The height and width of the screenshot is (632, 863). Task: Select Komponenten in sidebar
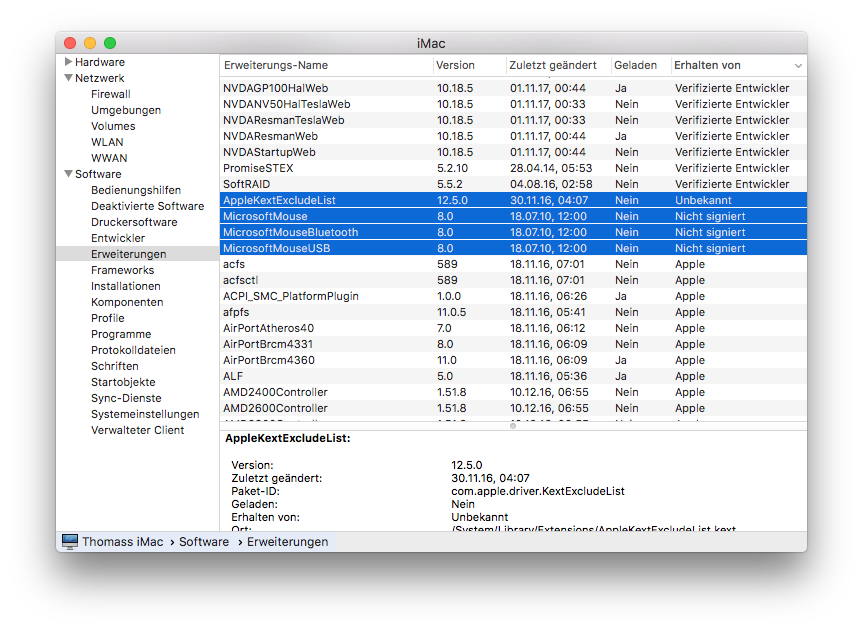tap(127, 302)
